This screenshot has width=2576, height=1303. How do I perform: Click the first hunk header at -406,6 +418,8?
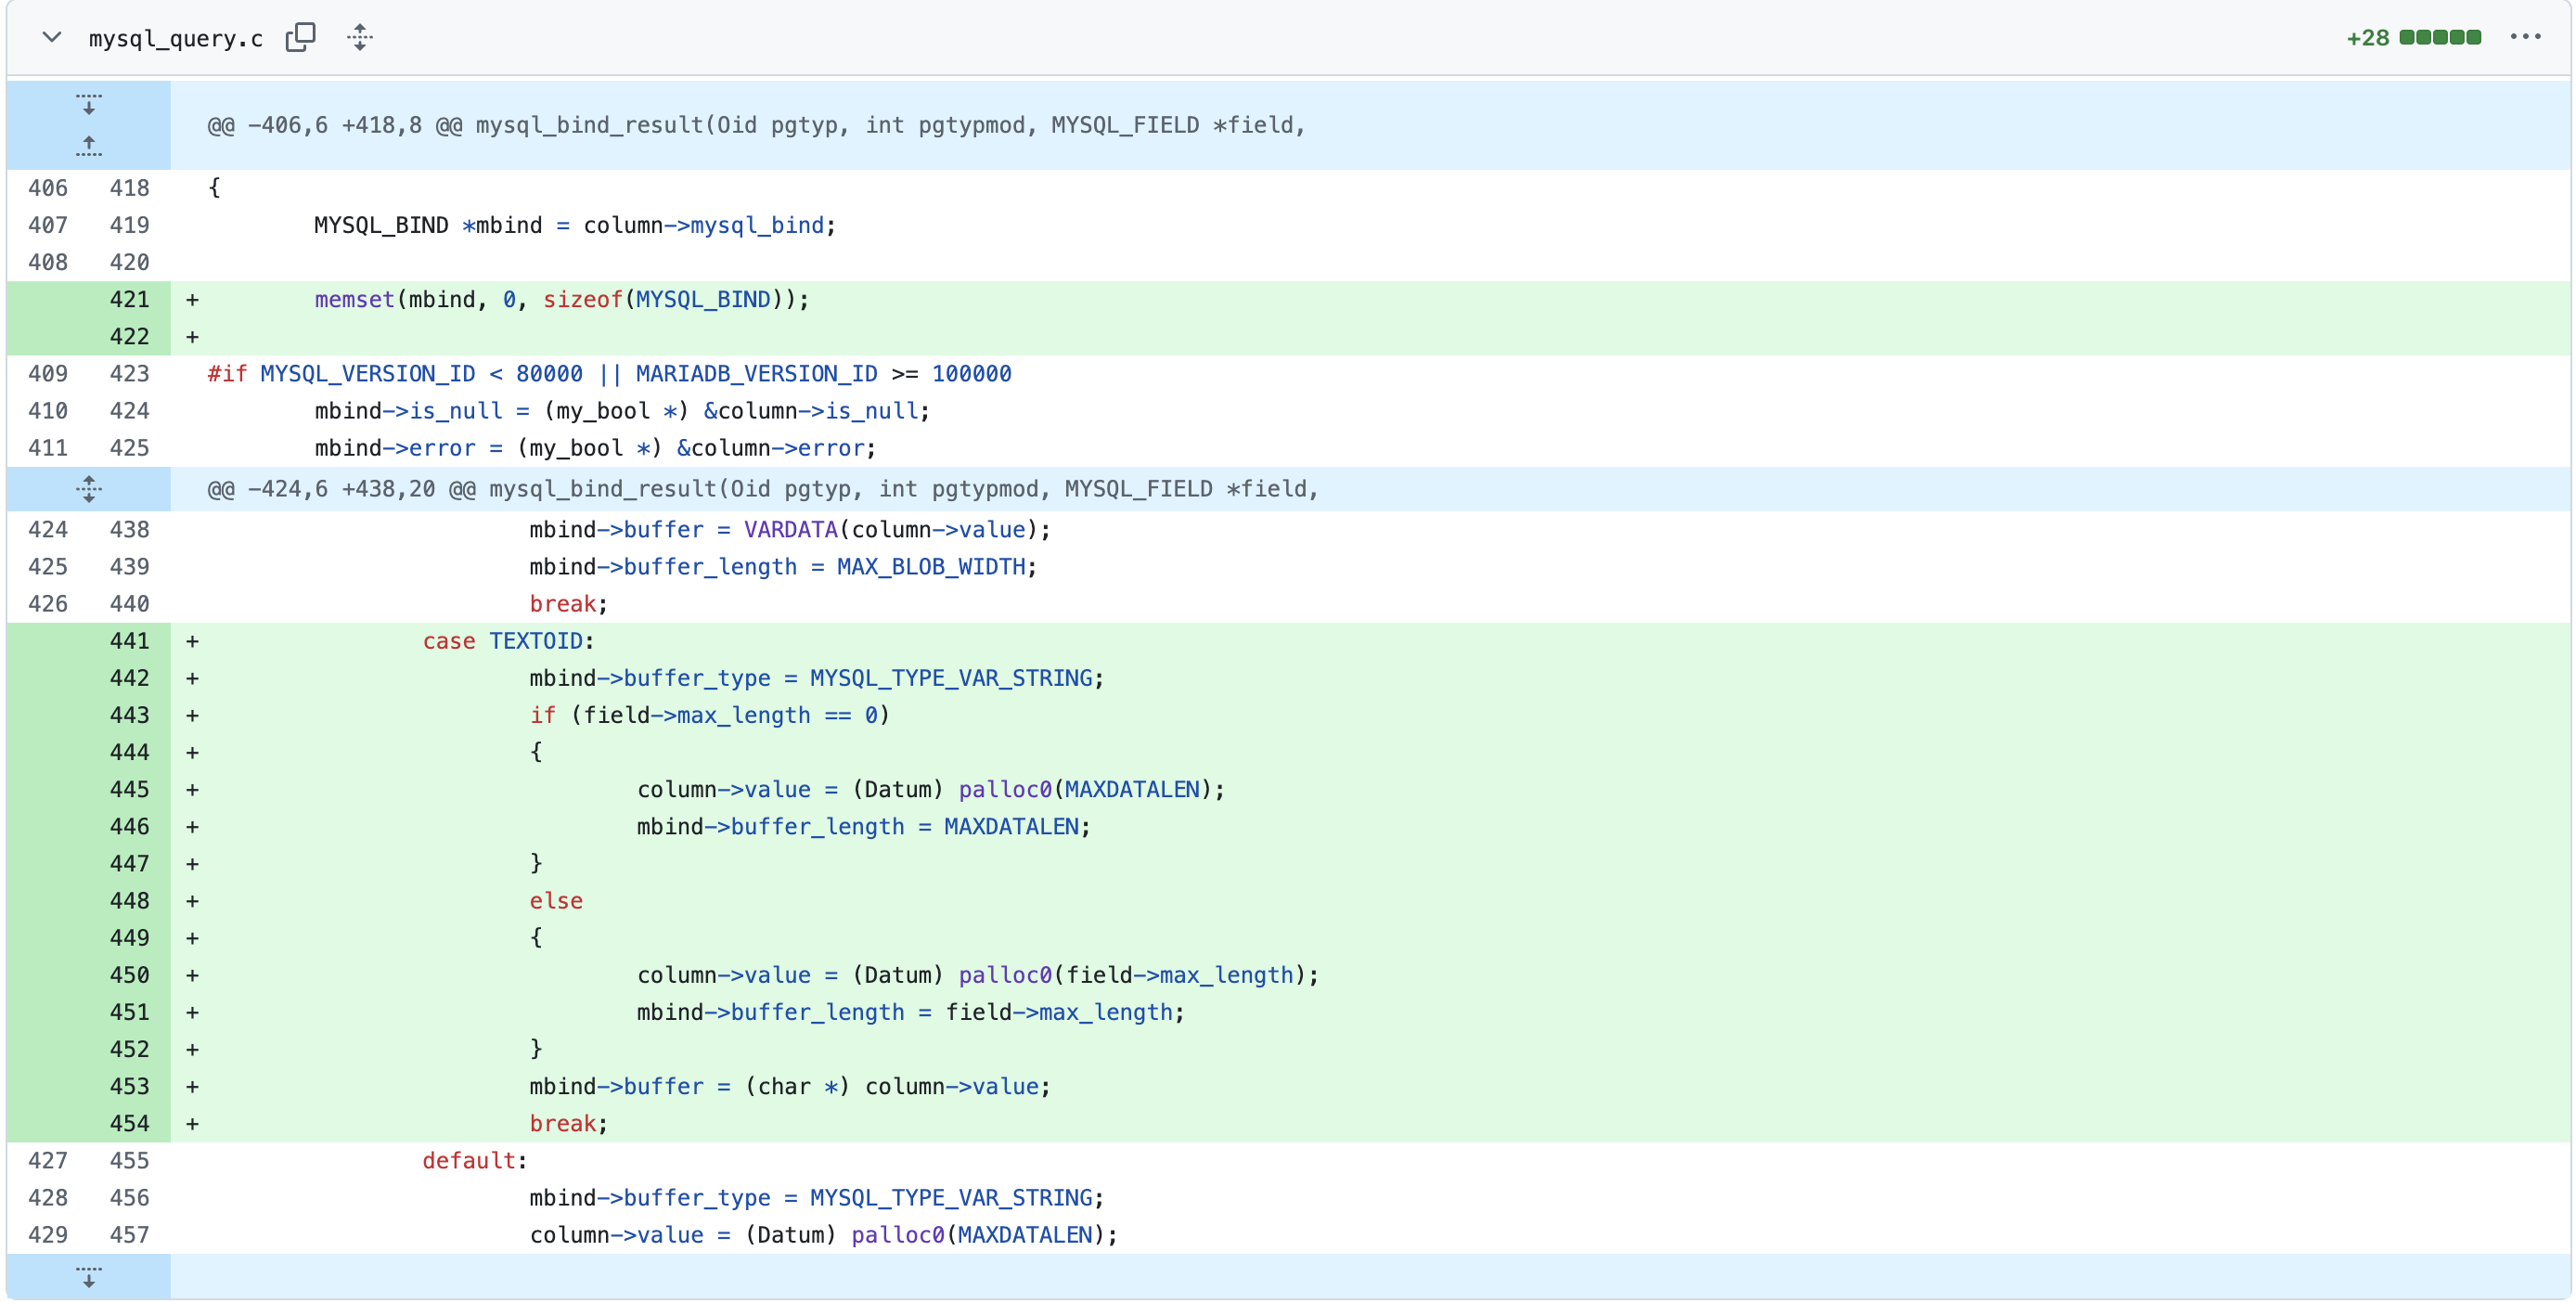(755, 126)
